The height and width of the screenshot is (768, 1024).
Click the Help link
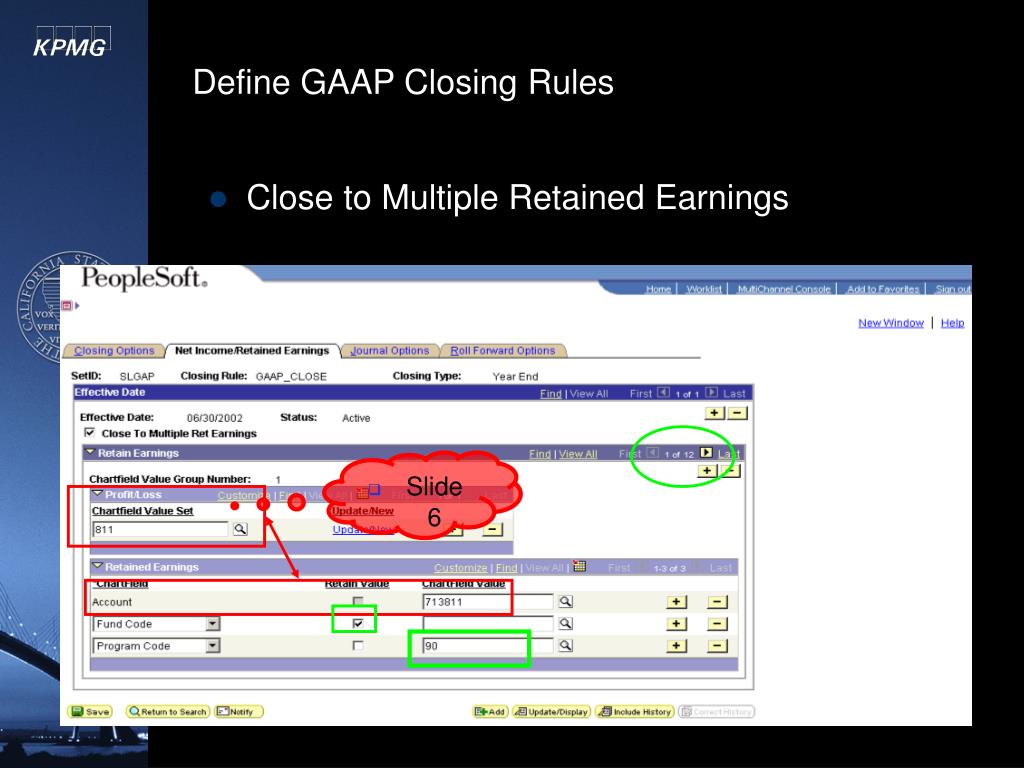[952, 323]
